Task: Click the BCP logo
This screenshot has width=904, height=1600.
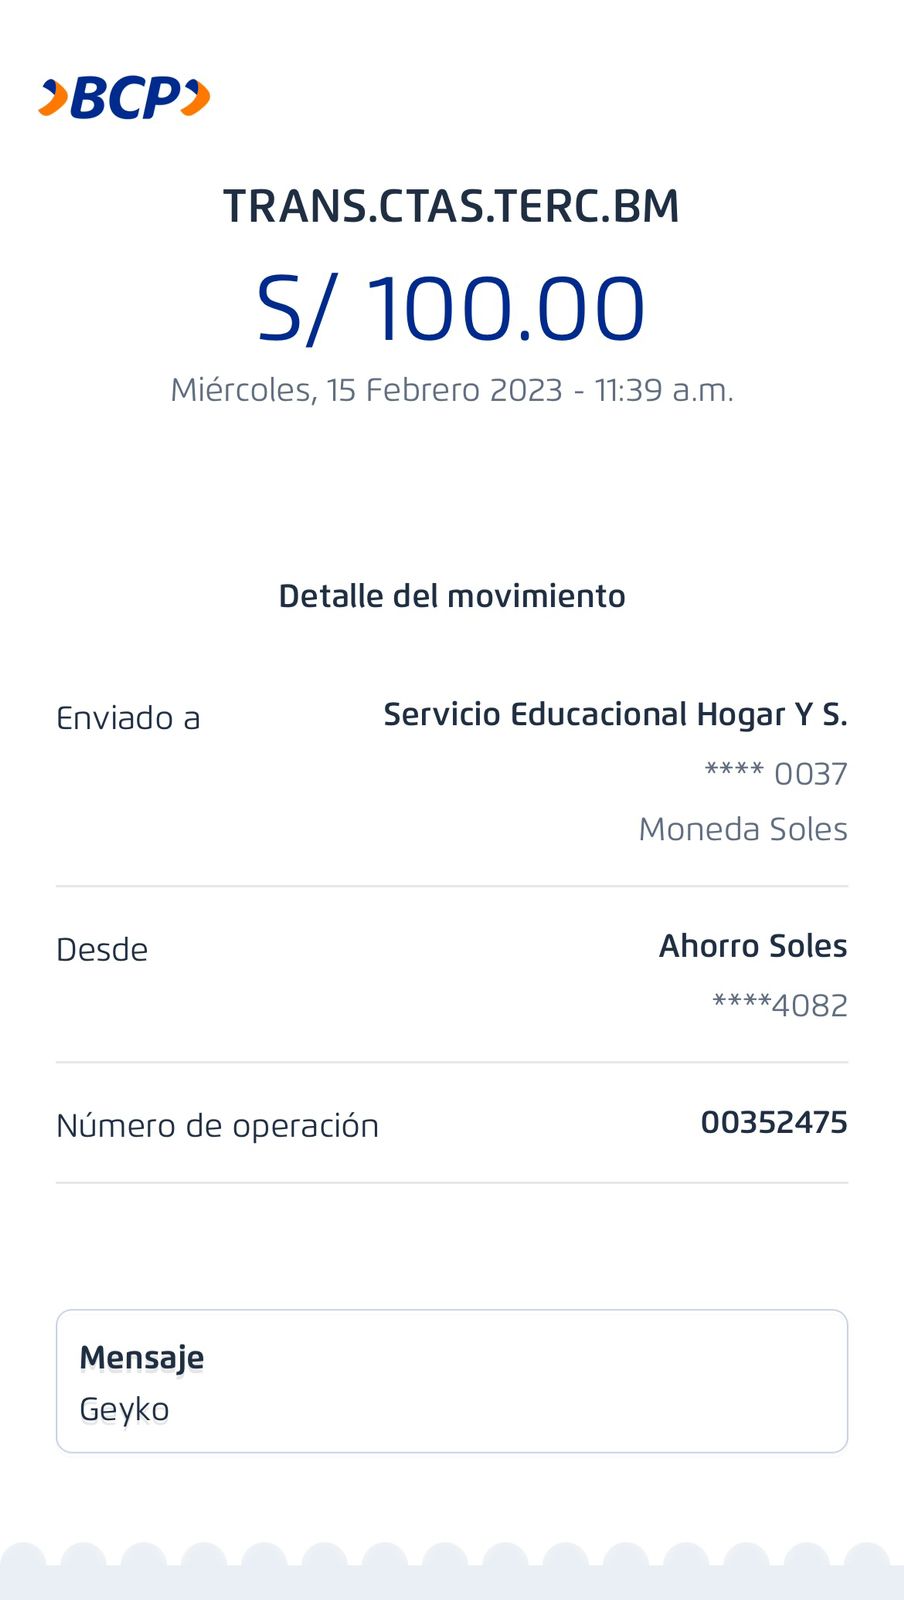Action: coord(124,98)
